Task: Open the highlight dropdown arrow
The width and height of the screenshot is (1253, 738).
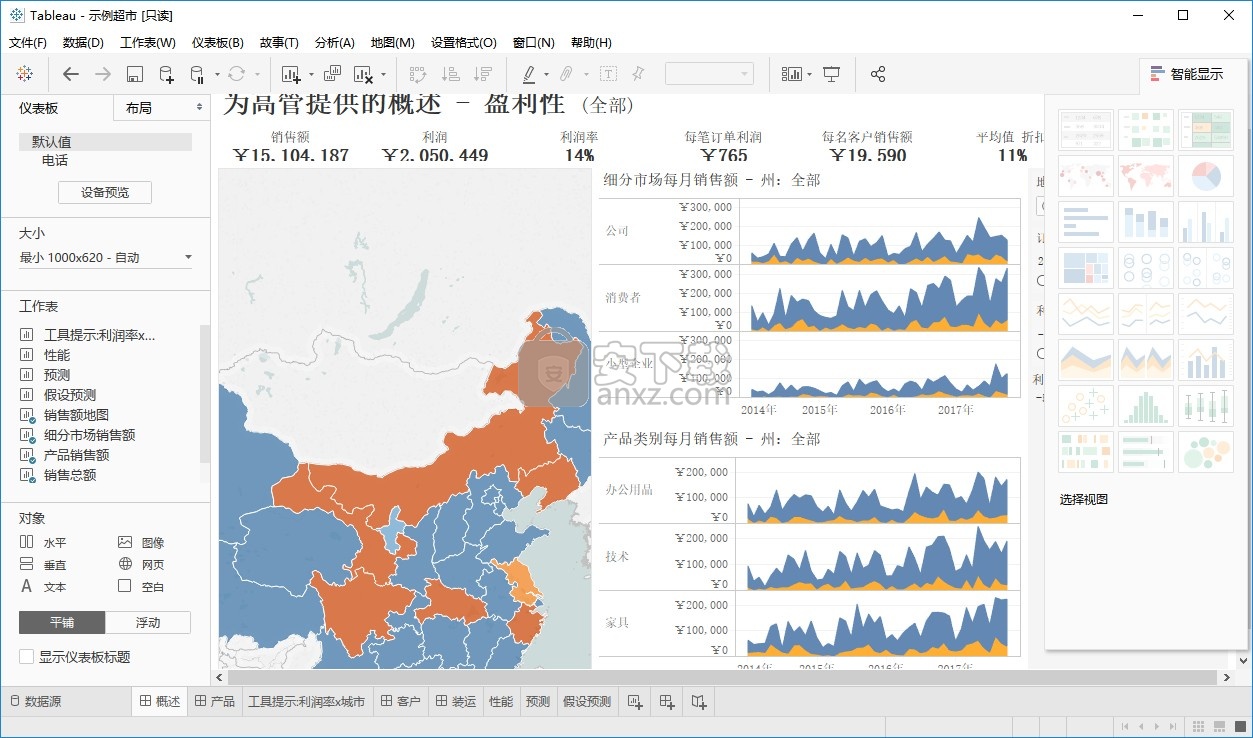Action: click(546, 74)
